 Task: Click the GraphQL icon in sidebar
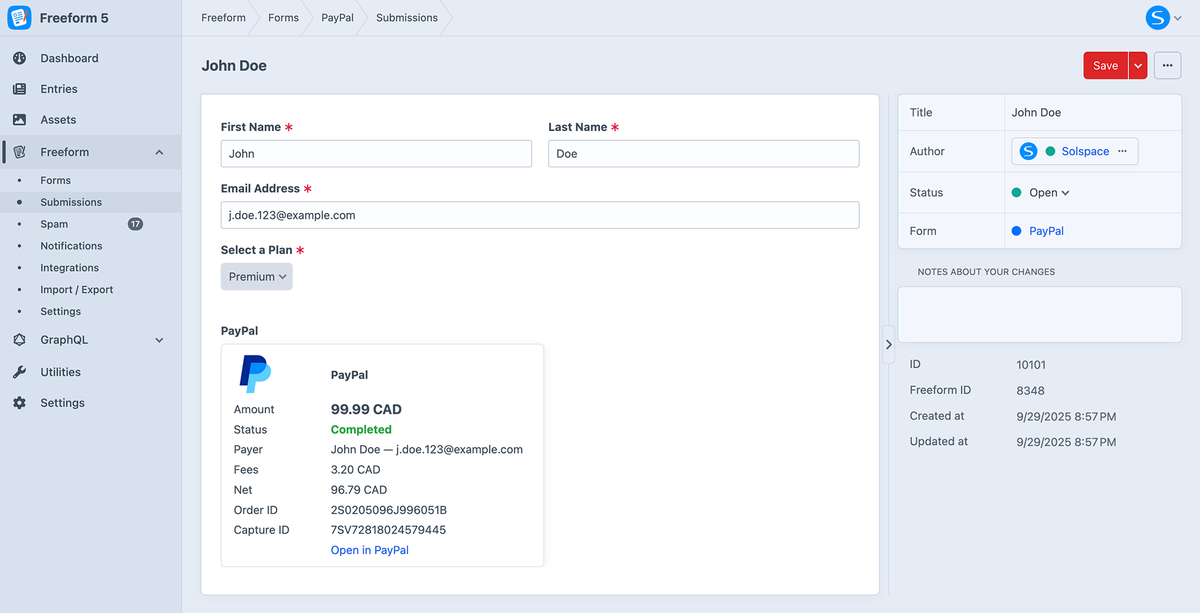click(19, 340)
